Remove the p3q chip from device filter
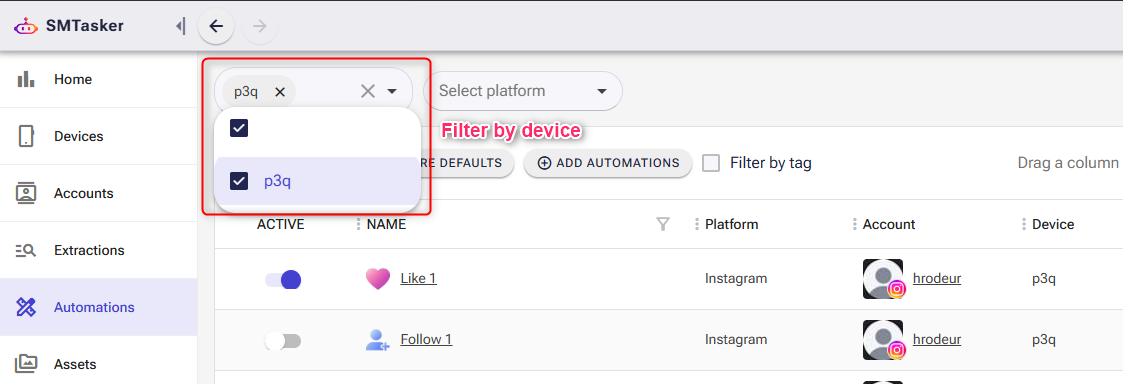 pyautogui.click(x=280, y=92)
